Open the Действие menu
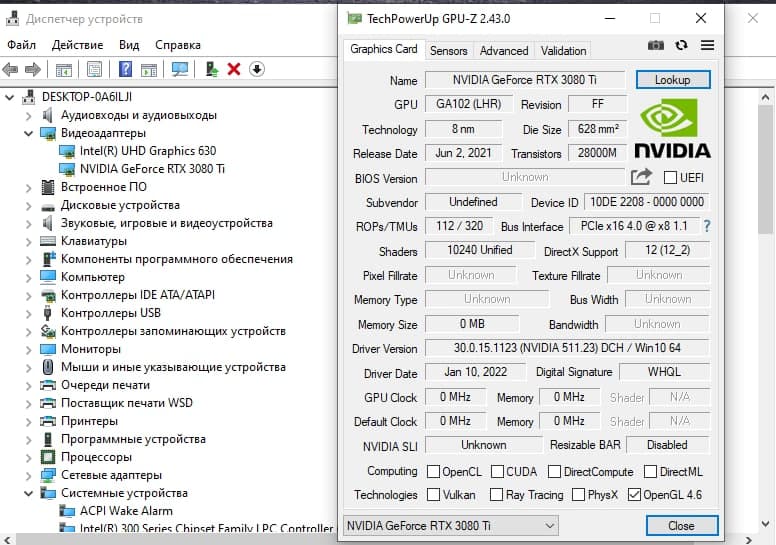Screen dimensions: 776x545 (x=77, y=45)
